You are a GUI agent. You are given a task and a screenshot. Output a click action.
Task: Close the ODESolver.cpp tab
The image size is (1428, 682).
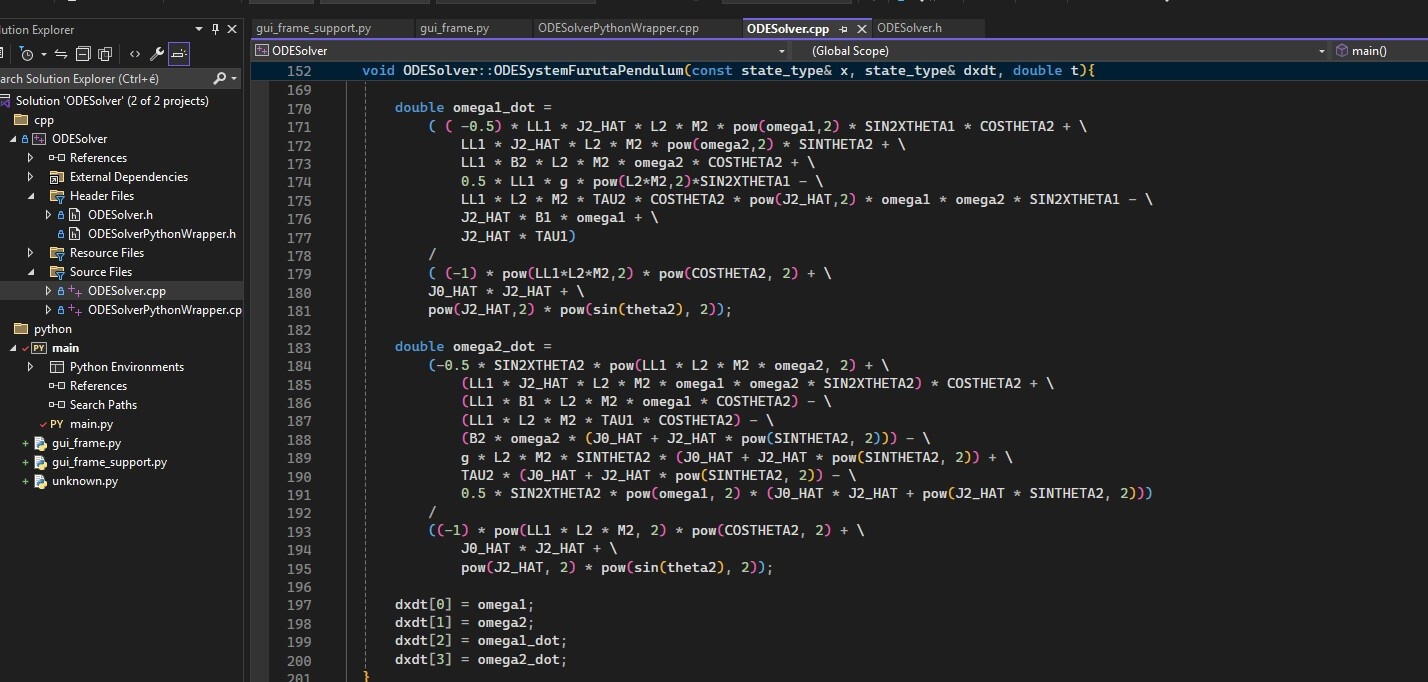tap(862, 28)
